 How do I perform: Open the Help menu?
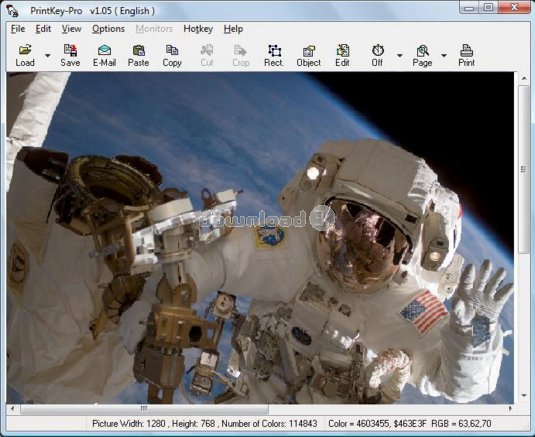click(233, 29)
